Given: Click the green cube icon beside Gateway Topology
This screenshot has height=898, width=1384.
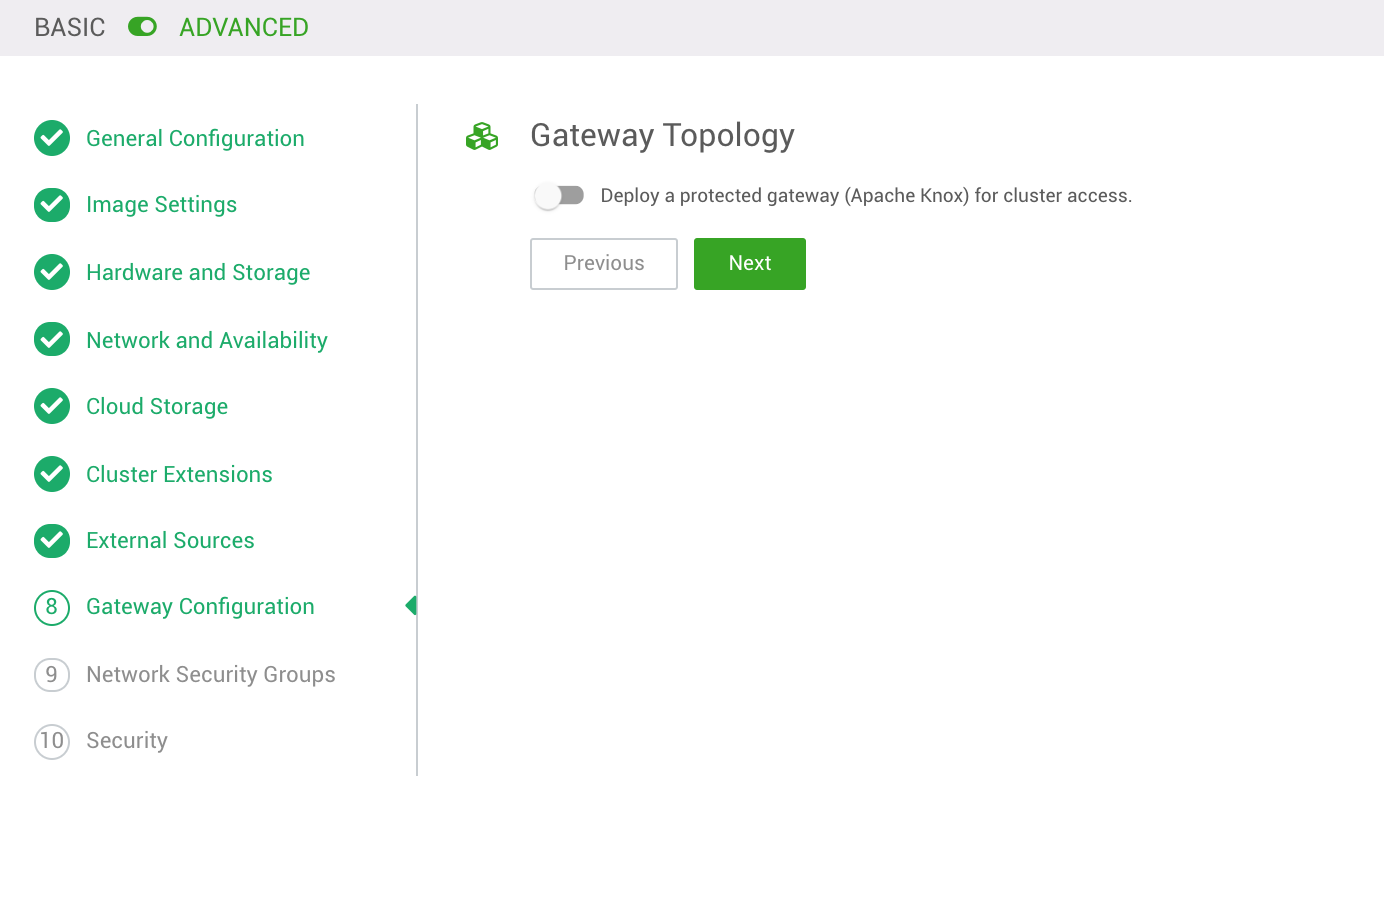Looking at the screenshot, I should coord(482,136).
